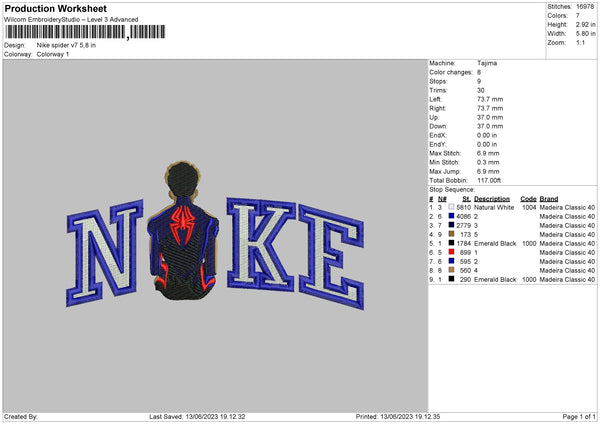The image size is (600, 424).
Task: Click the Machine value Tajima
Action: pyautogui.click(x=487, y=63)
